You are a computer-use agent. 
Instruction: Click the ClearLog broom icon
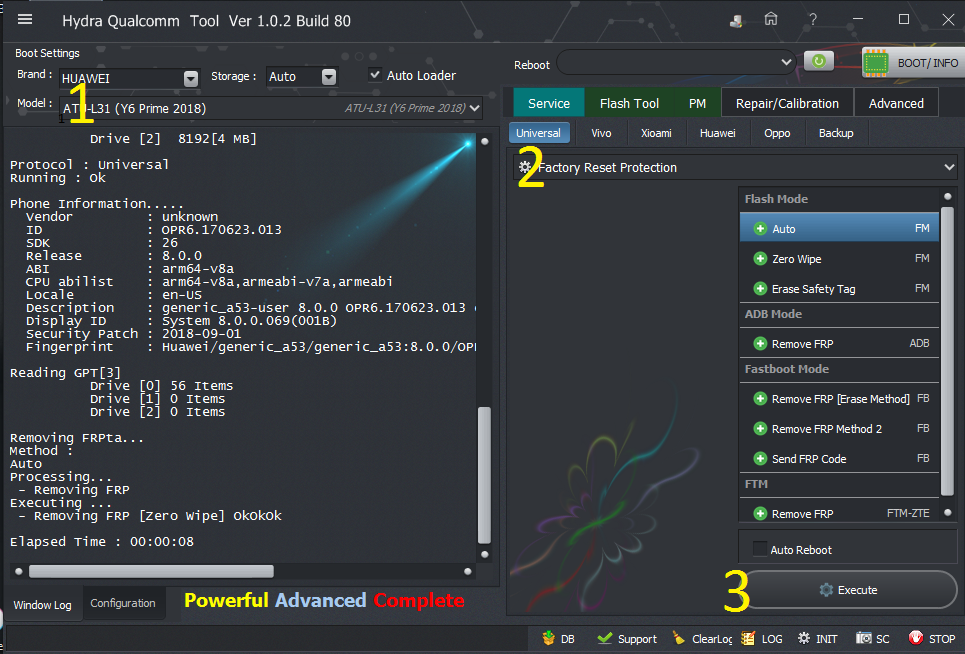pyautogui.click(x=679, y=639)
